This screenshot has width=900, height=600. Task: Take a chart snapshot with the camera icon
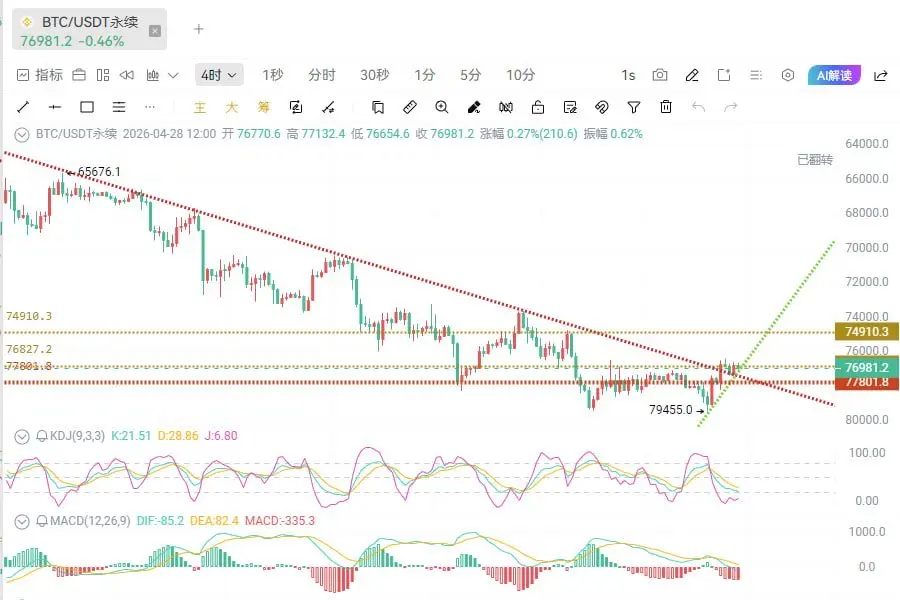point(660,75)
